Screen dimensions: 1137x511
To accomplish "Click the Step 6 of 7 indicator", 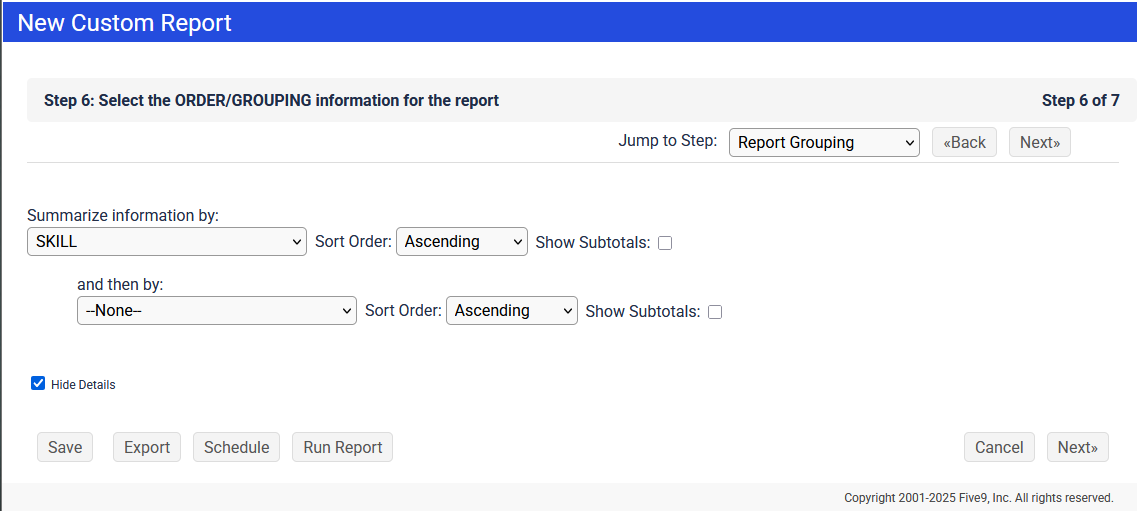I will pos(1080,100).
